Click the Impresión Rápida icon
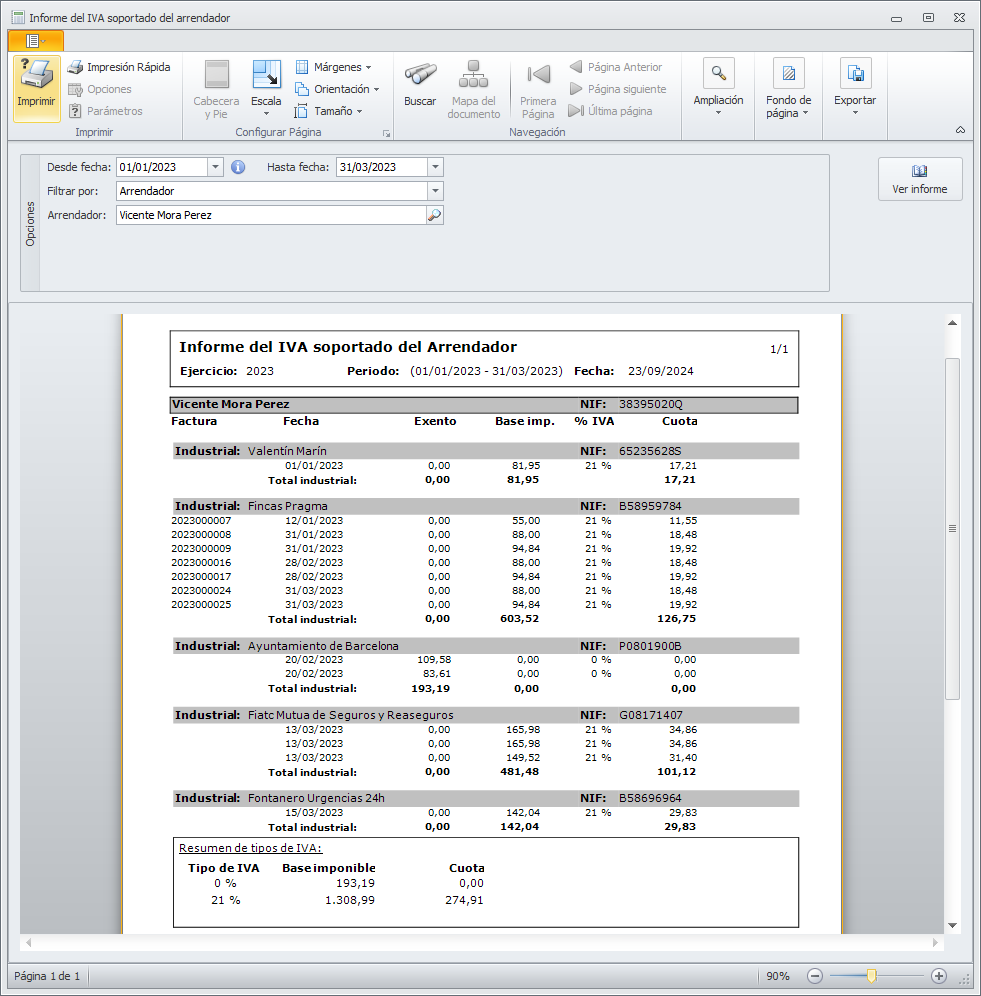The height and width of the screenshot is (996, 981). [x=76, y=67]
